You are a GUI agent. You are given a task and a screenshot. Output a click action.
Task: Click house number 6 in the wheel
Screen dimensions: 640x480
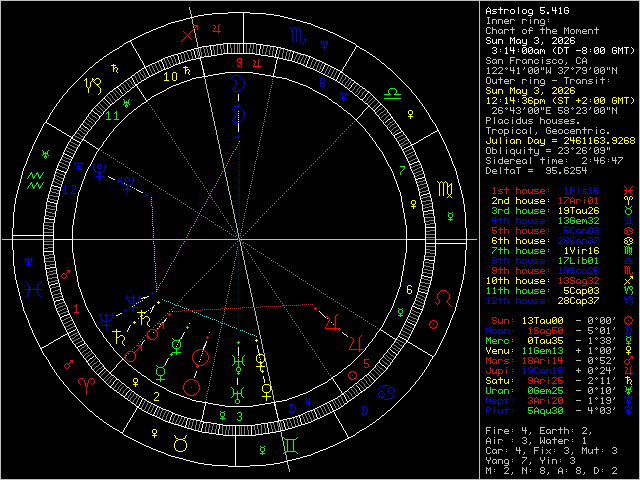tap(409, 290)
